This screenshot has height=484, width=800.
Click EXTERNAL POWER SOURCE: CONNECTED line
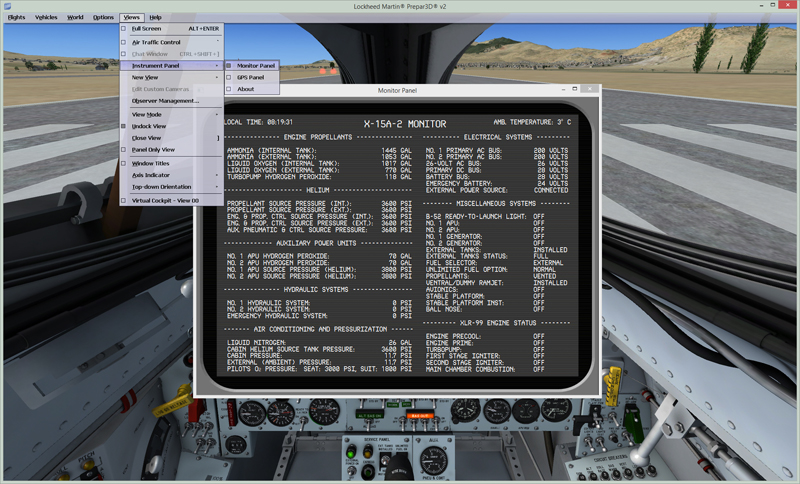click(x=497, y=190)
